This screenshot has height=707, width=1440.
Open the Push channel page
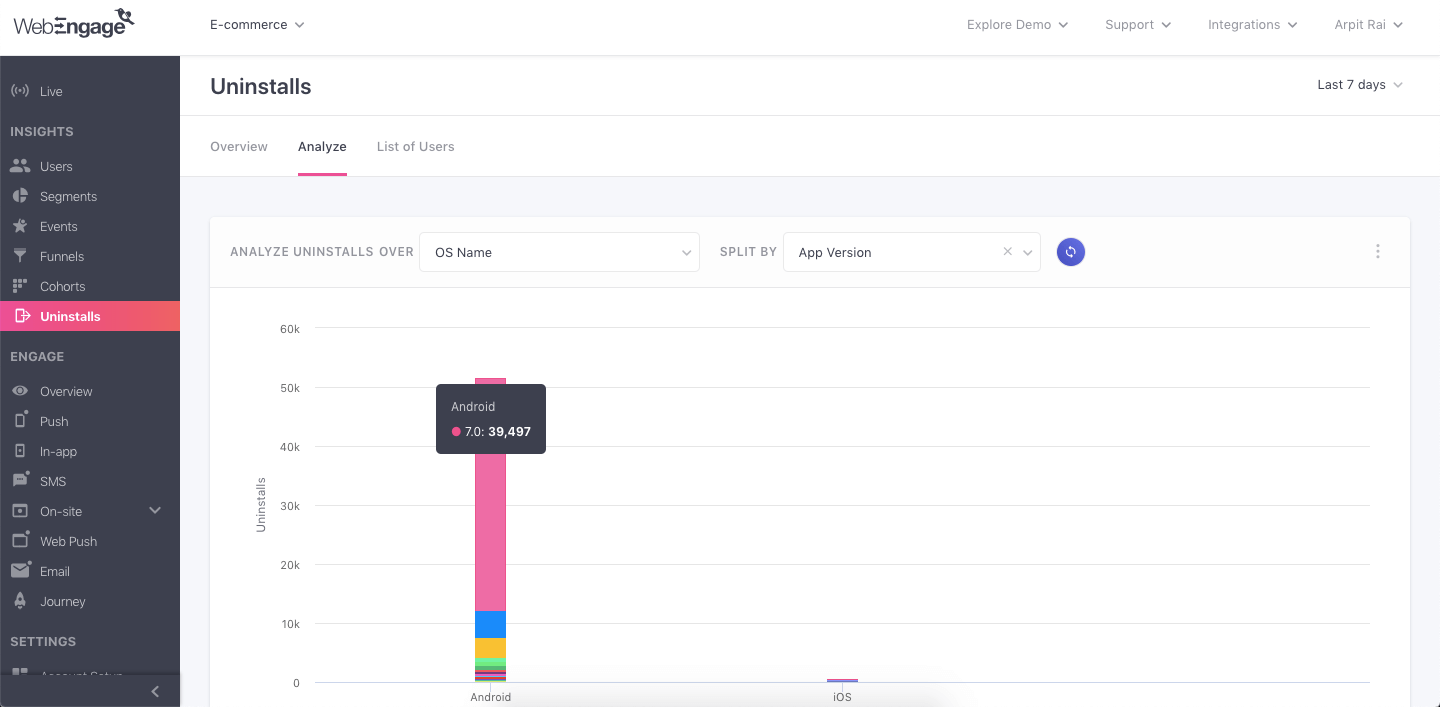point(54,421)
